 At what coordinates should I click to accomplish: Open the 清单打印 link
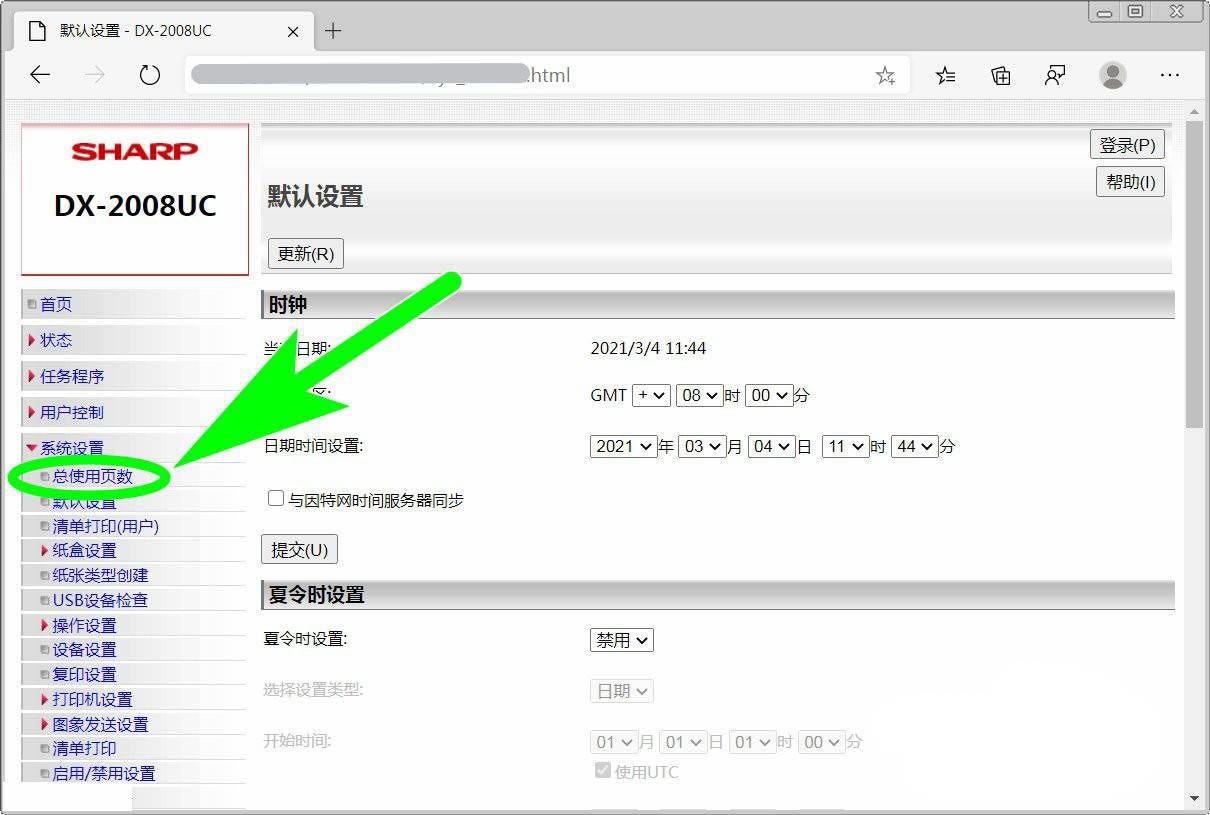(84, 748)
